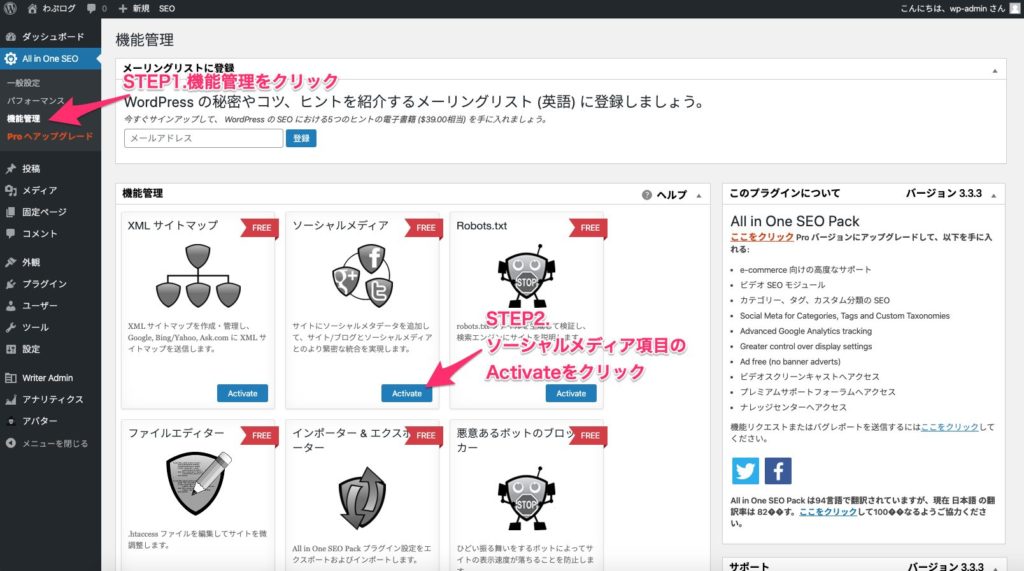The width and height of the screenshot is (1024, 571).
Task: Select All in One SEO menu
Action: [50, 59]
